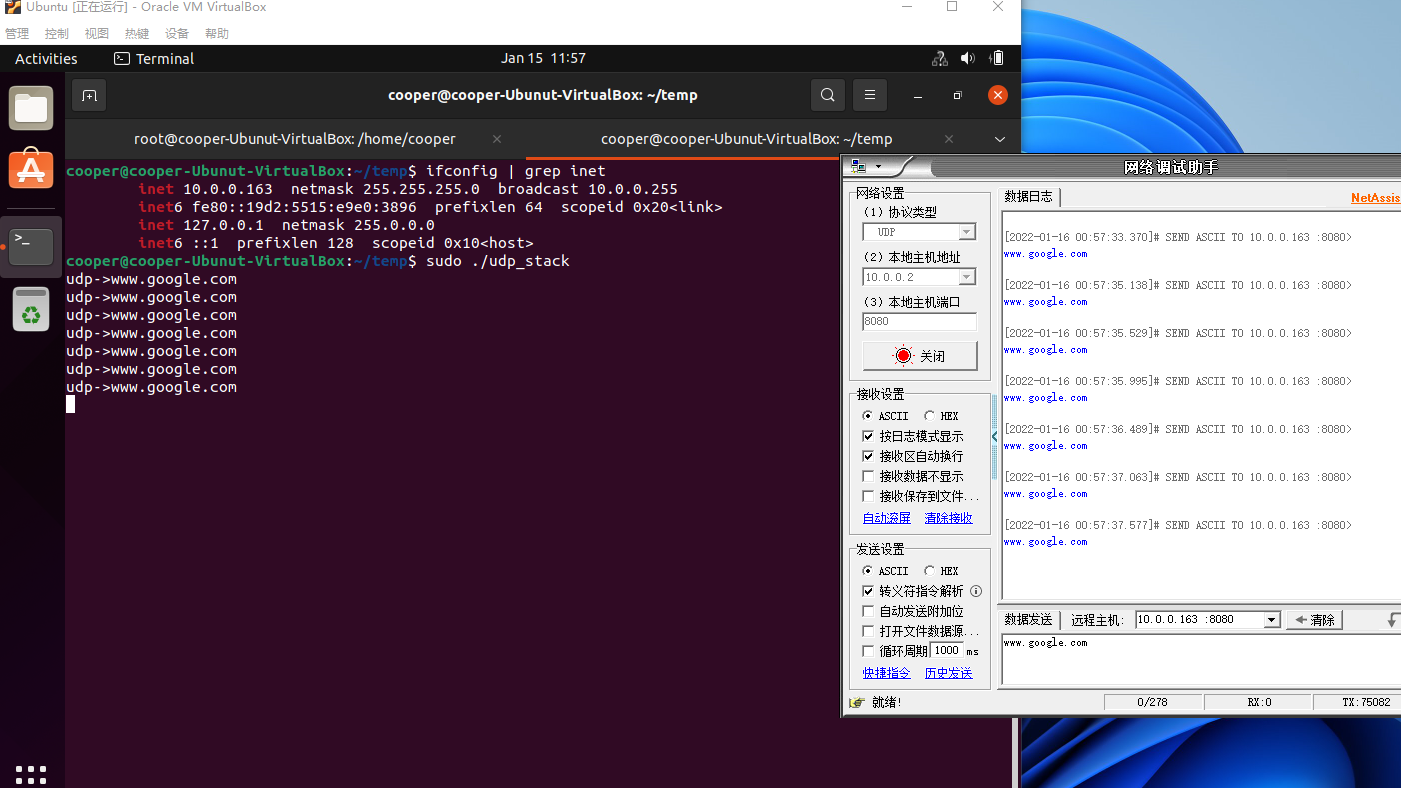Toggle 转义符指令解析 checkbox
Image resolution: width=1401 pixels, height=788 pixels.
pyautogui.click(x=868, y=591)
